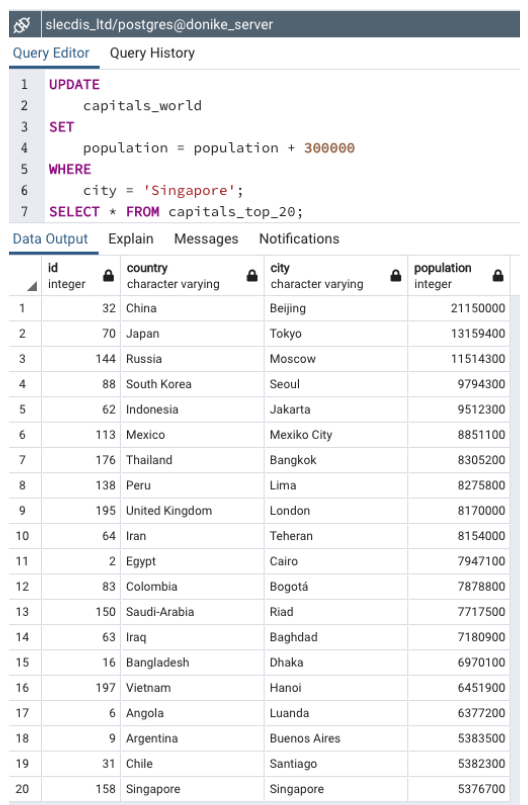Open the Explain tab
528x805 pixels.
(x=130, y=239)
